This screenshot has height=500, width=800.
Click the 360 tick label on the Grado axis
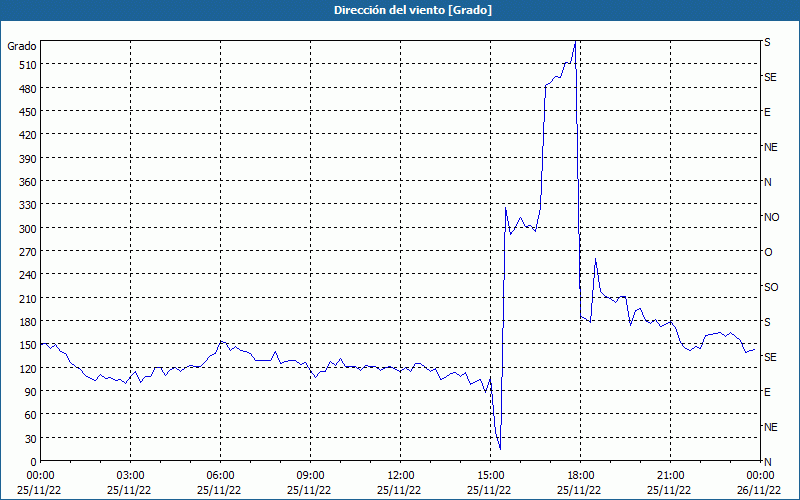coord(29,182)
